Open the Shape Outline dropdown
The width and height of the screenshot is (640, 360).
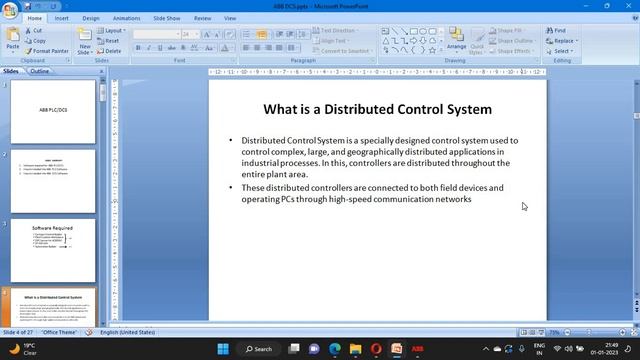[513, 41]
